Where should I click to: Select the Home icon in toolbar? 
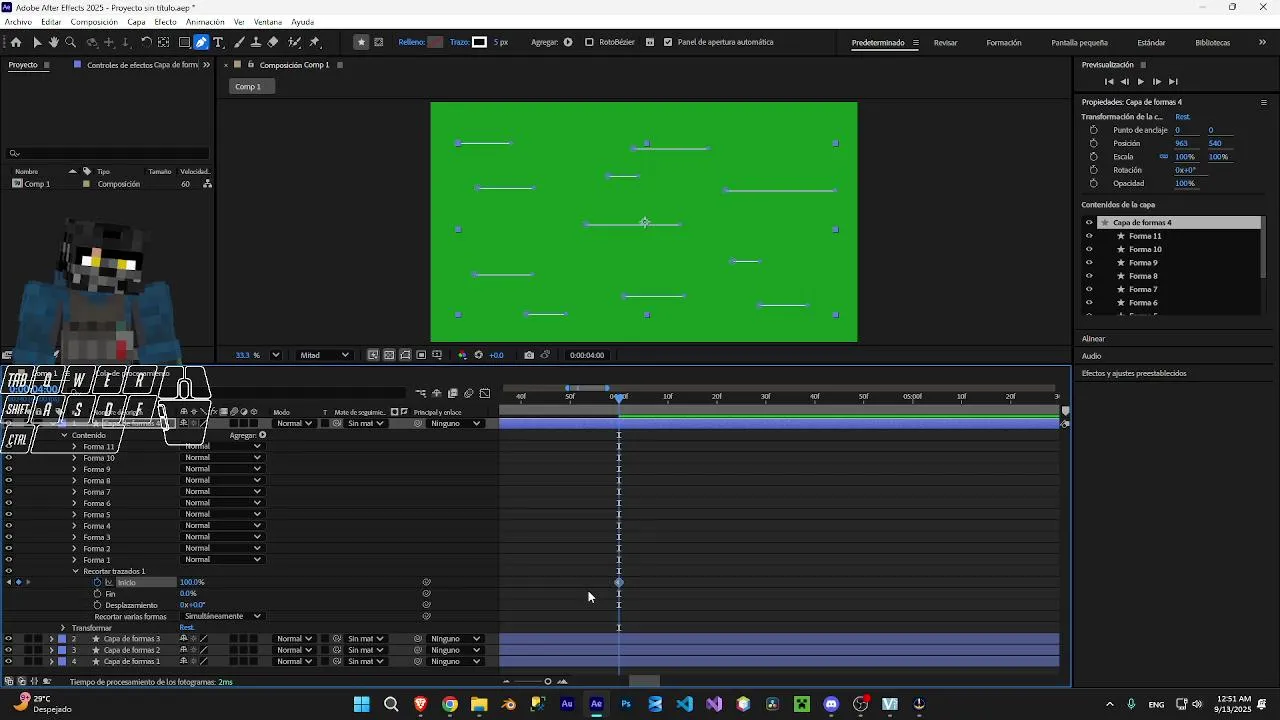[16, 42]
